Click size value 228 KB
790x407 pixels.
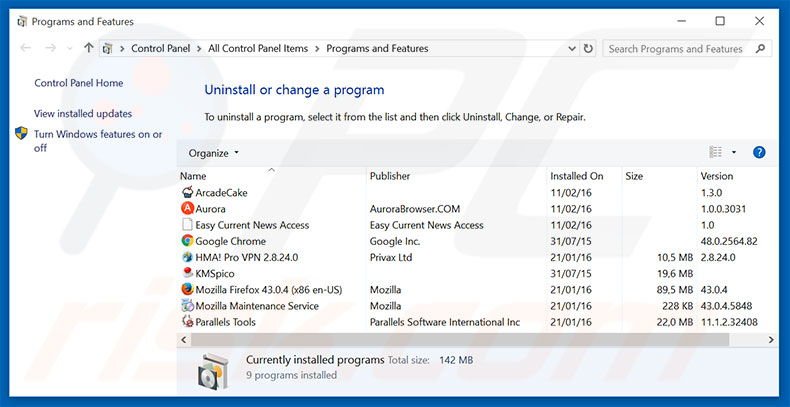[678, 306]
